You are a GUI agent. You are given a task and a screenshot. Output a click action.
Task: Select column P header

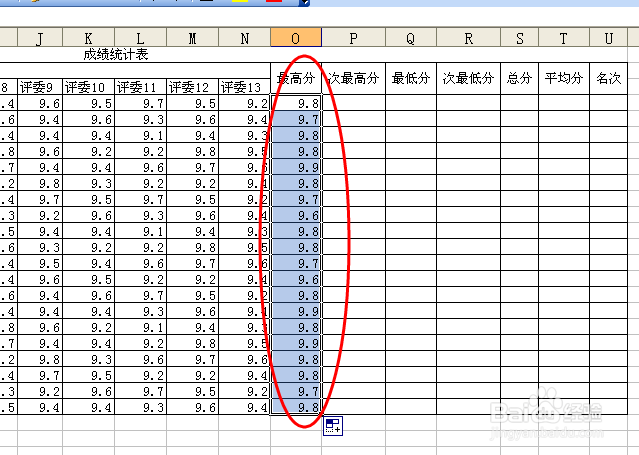coord(353,38)
